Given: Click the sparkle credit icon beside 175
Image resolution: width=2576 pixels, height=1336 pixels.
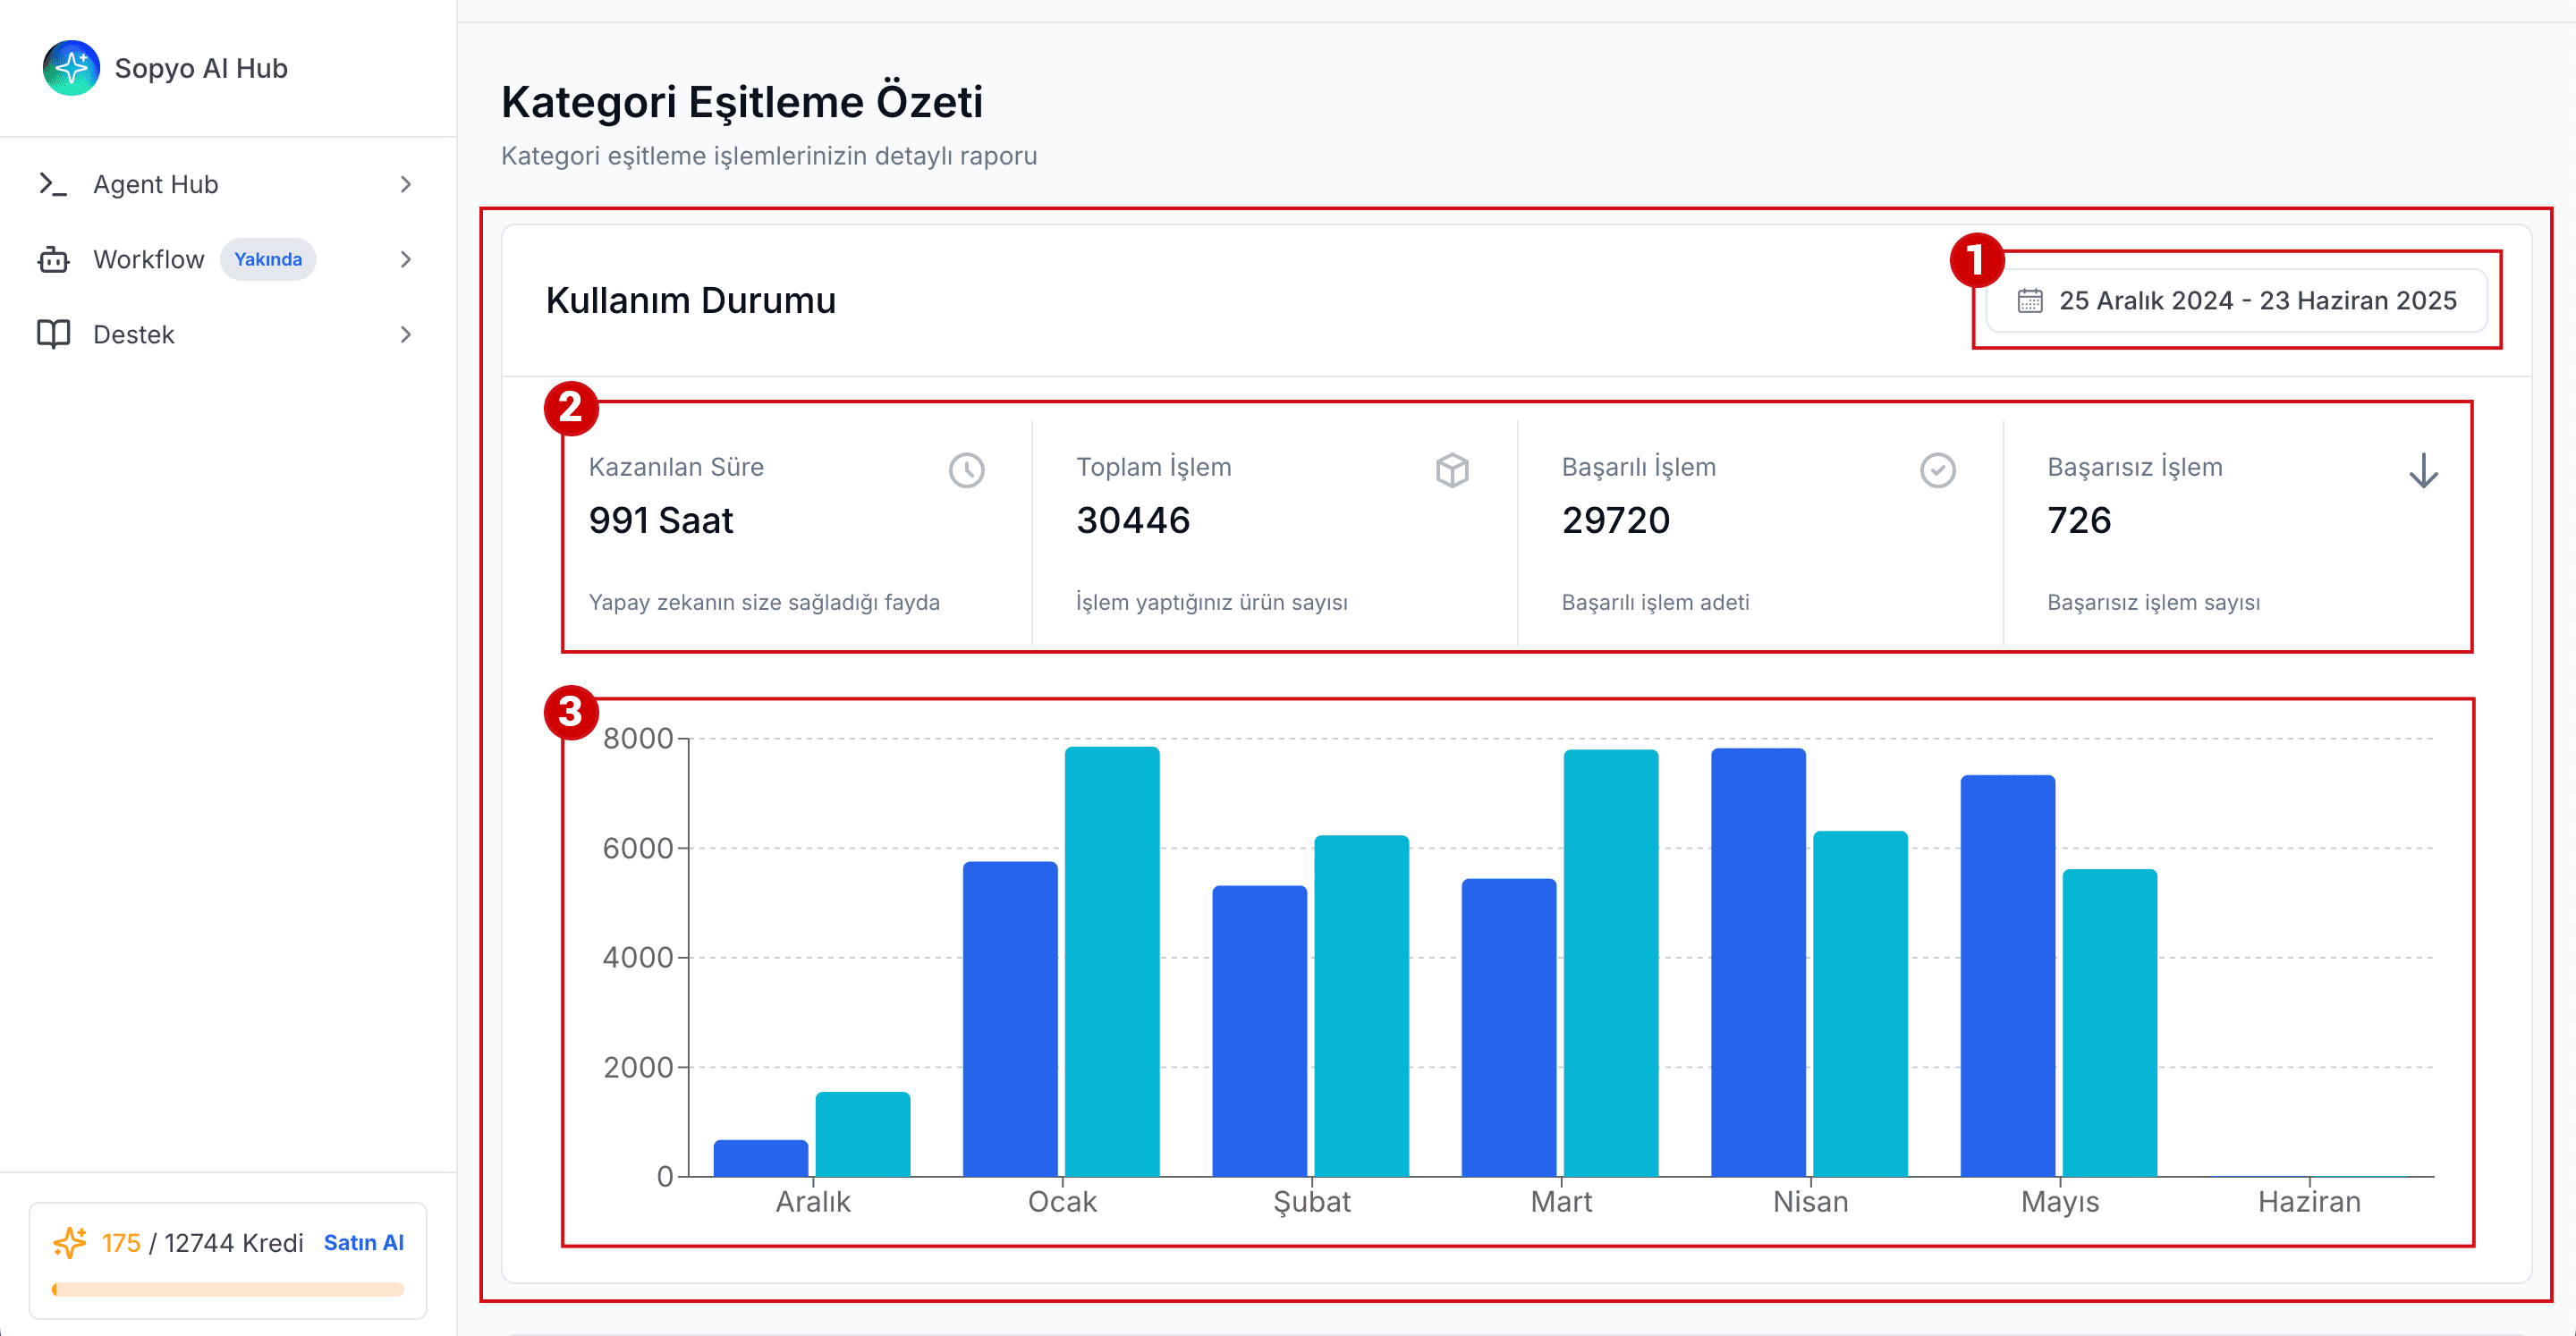Looking at the screenshot, I should click(70, 1243).
